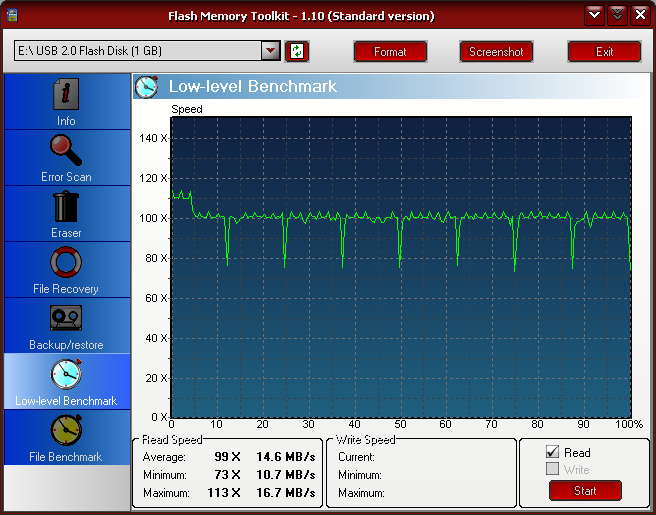Click the minimum read value 10.7 MB/s
Viewport: 656px width, 515px height.
(286, 475)
